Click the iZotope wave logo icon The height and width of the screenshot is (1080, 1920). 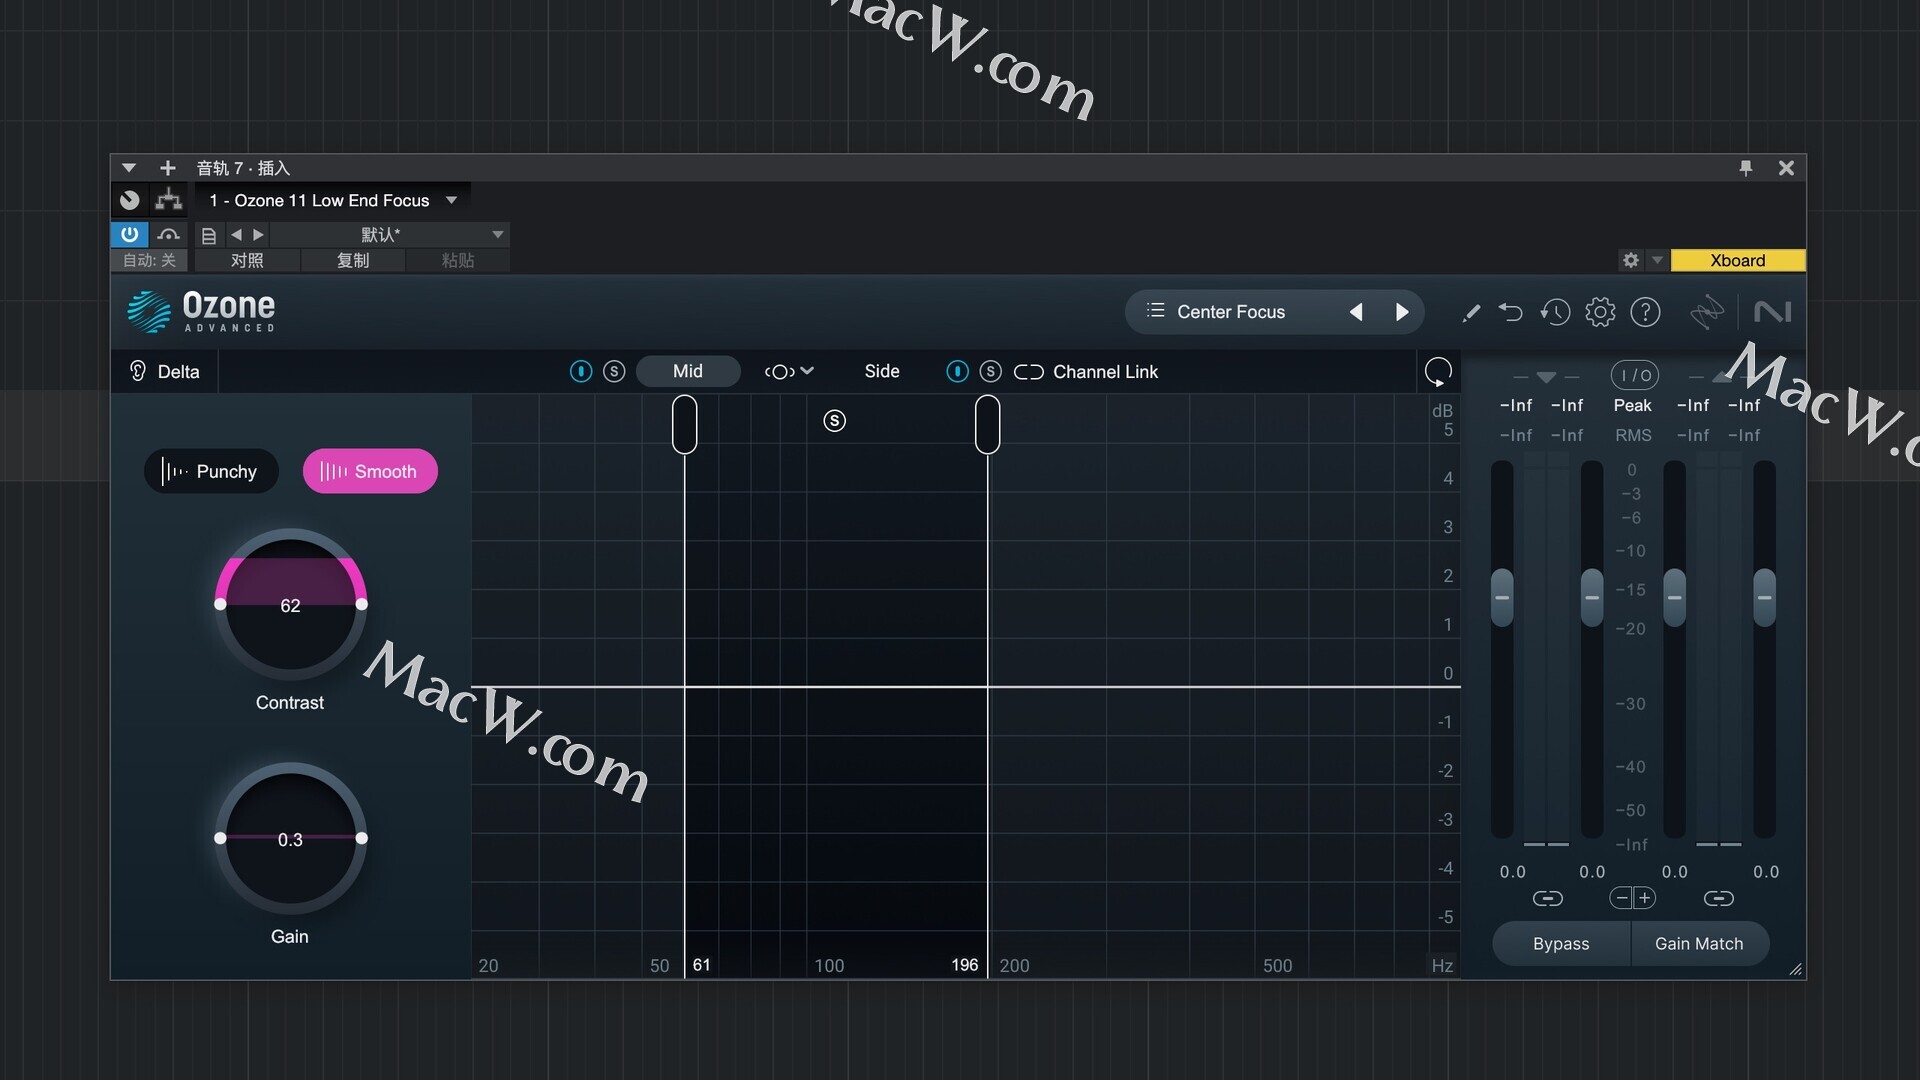(1706, 312)
